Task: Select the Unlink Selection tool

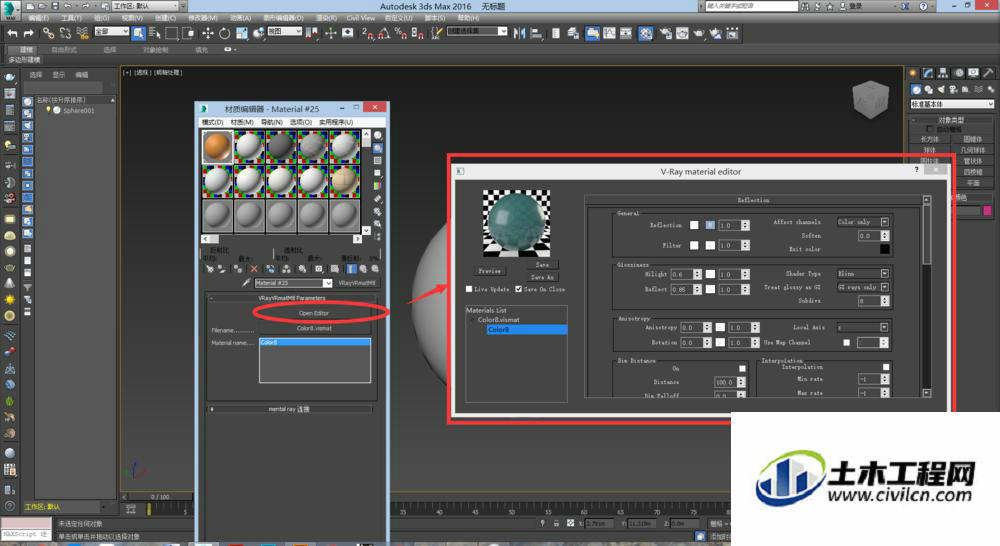Action: click(x=66, y=33)
